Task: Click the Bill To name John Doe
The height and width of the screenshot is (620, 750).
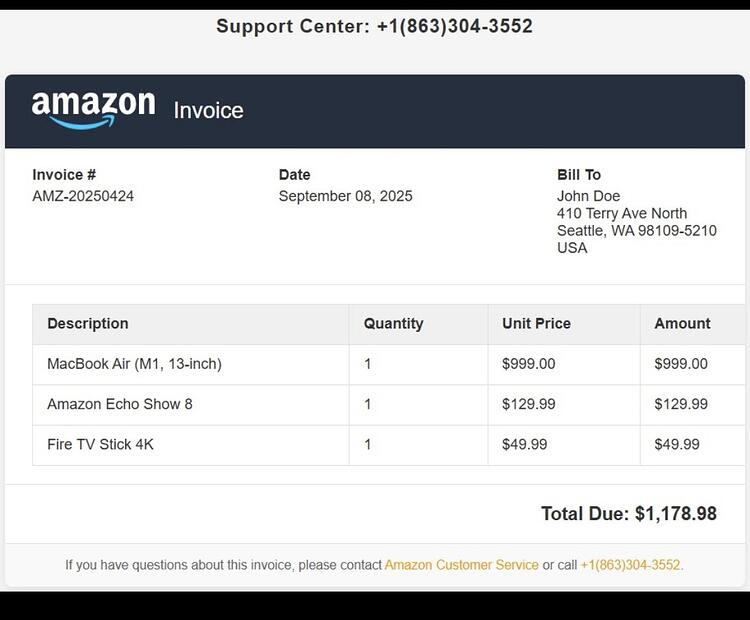Action: point(588,196)
